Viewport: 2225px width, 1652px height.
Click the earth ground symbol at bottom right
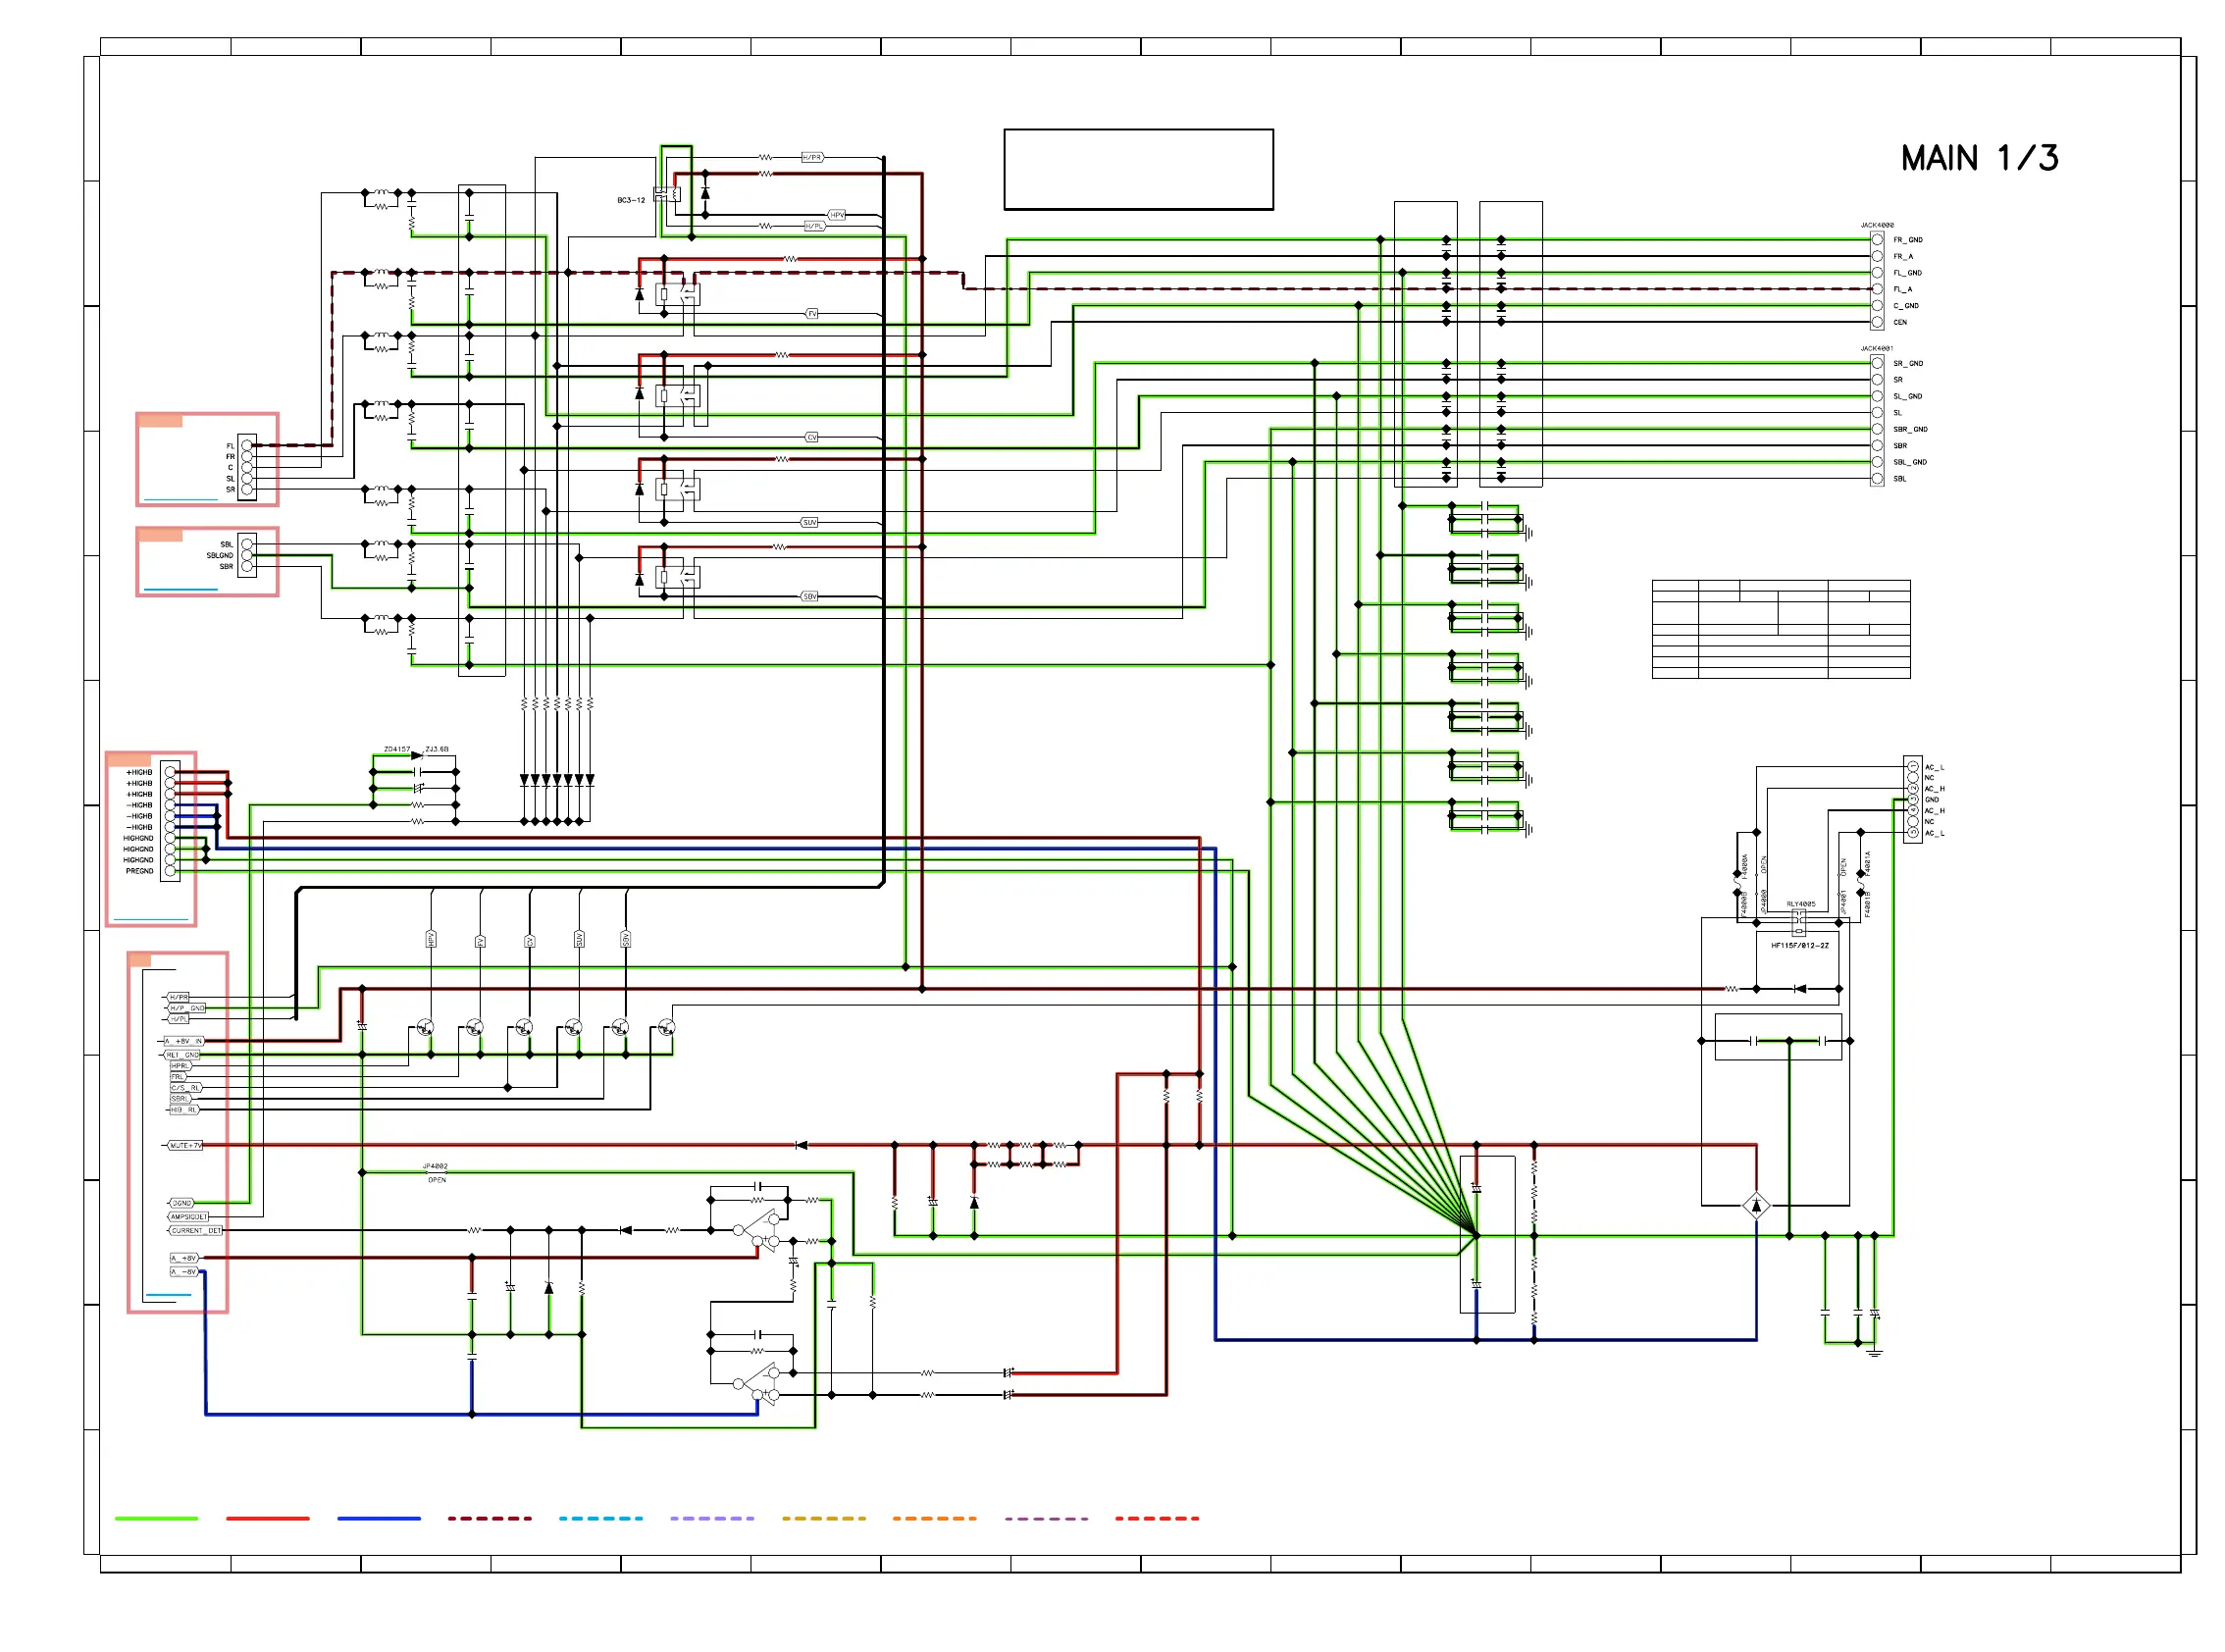pos(1875,1352)
